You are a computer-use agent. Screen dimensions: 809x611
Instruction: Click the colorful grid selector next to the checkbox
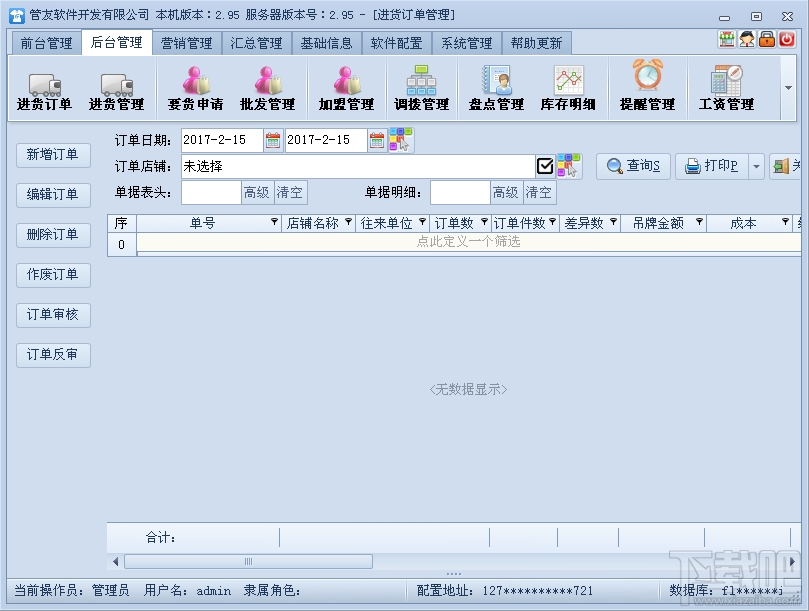pyautogui.click(x=567, y=166)
